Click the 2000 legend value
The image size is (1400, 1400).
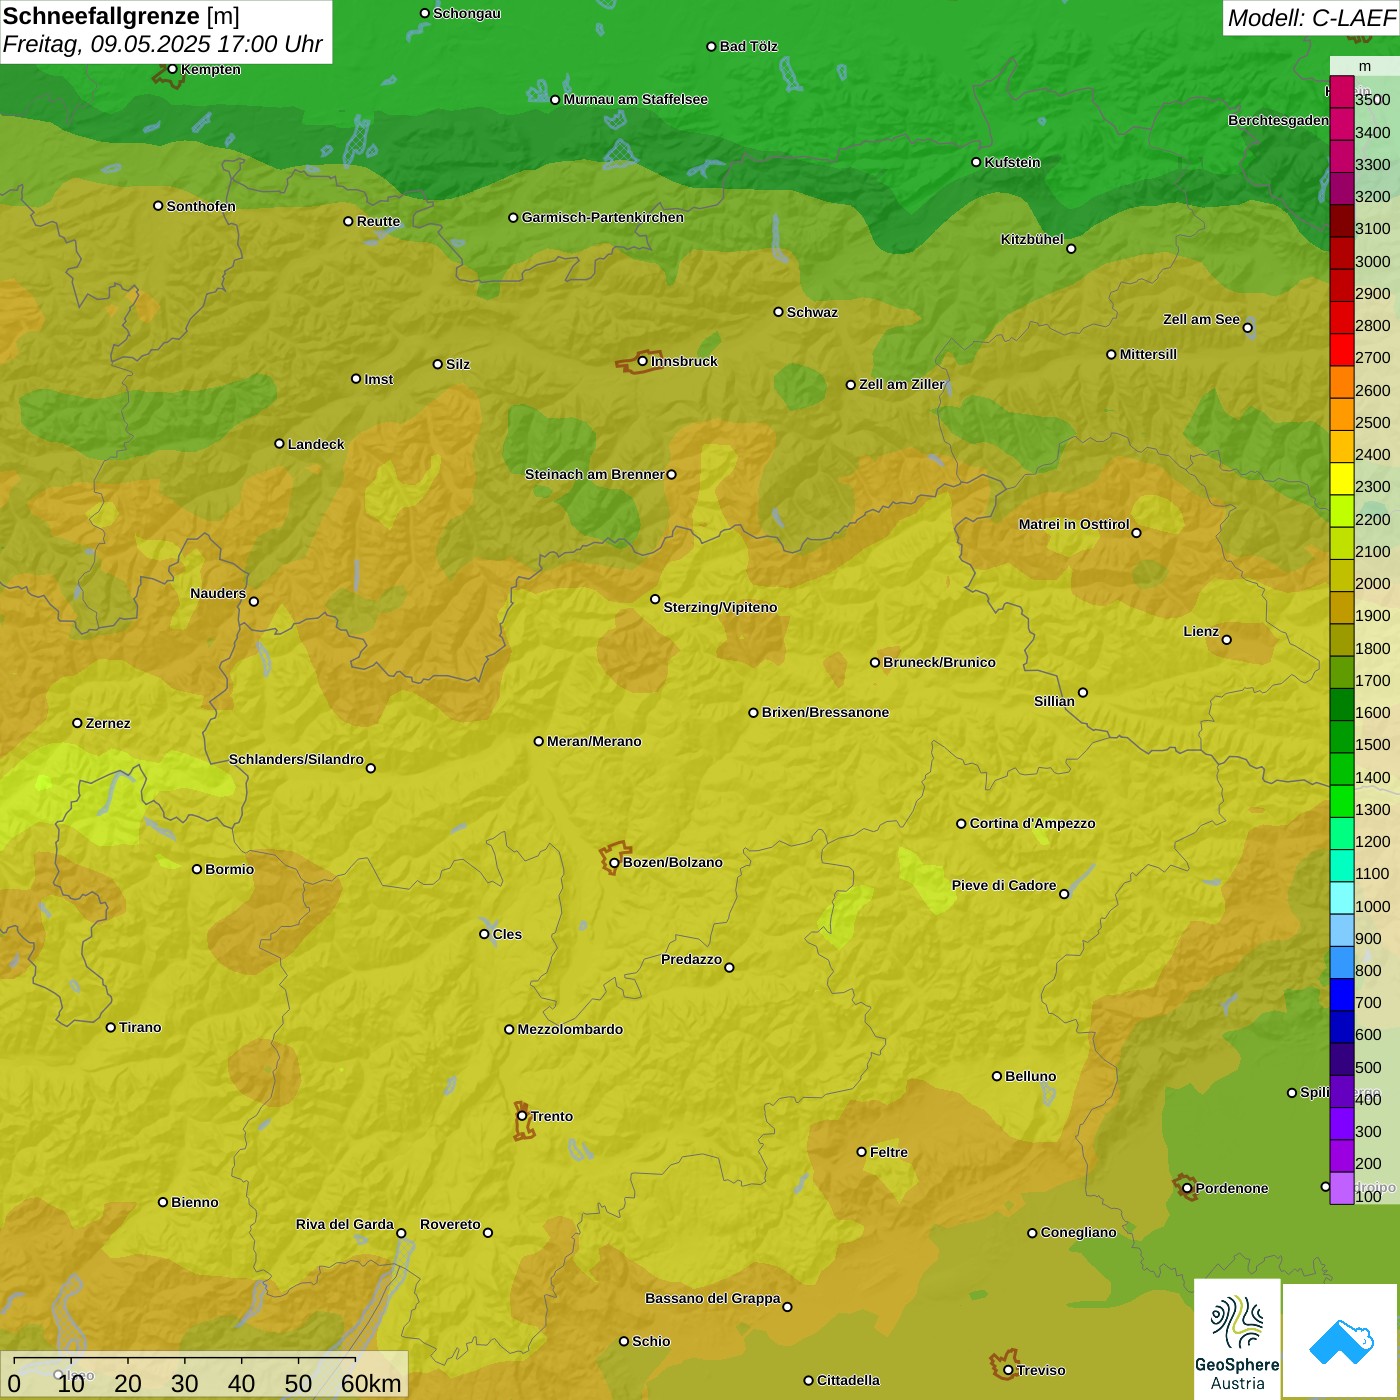click(1372, 584)
